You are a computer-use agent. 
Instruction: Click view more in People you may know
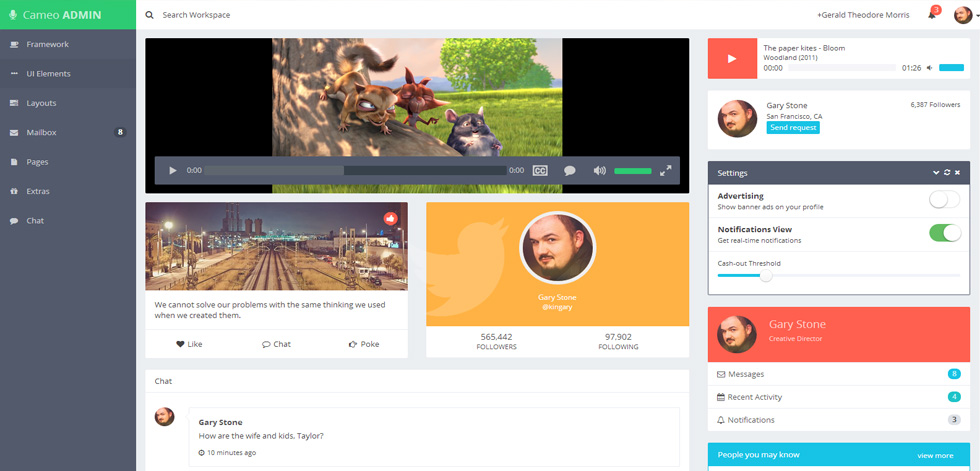click(935, 455)
